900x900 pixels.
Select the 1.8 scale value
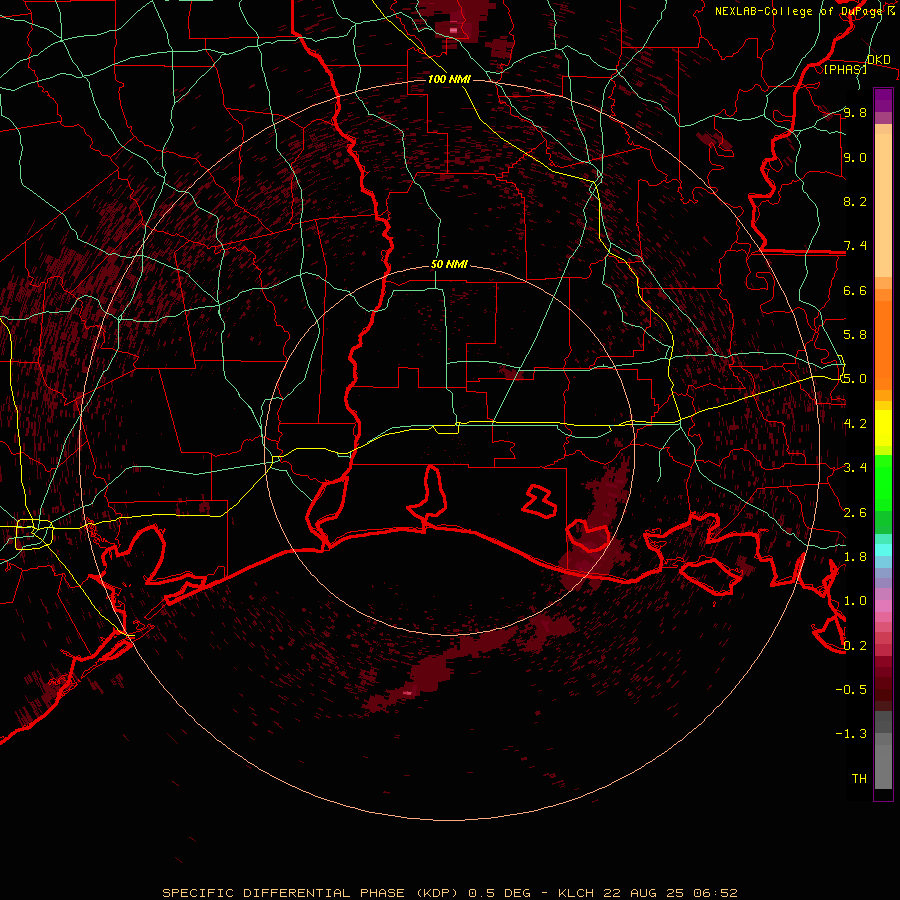pyautogui.click(x=855, y=557)
